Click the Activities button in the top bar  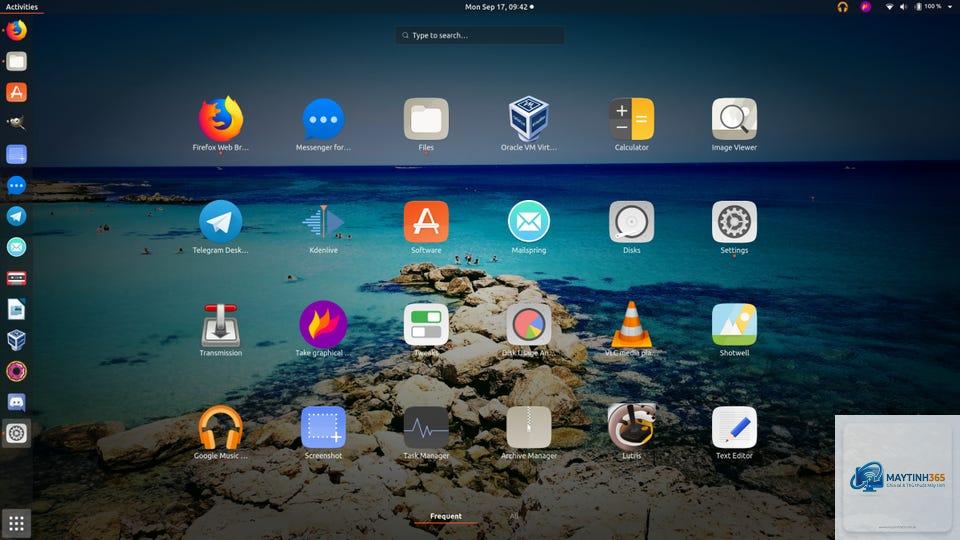[x=21, y=7]
